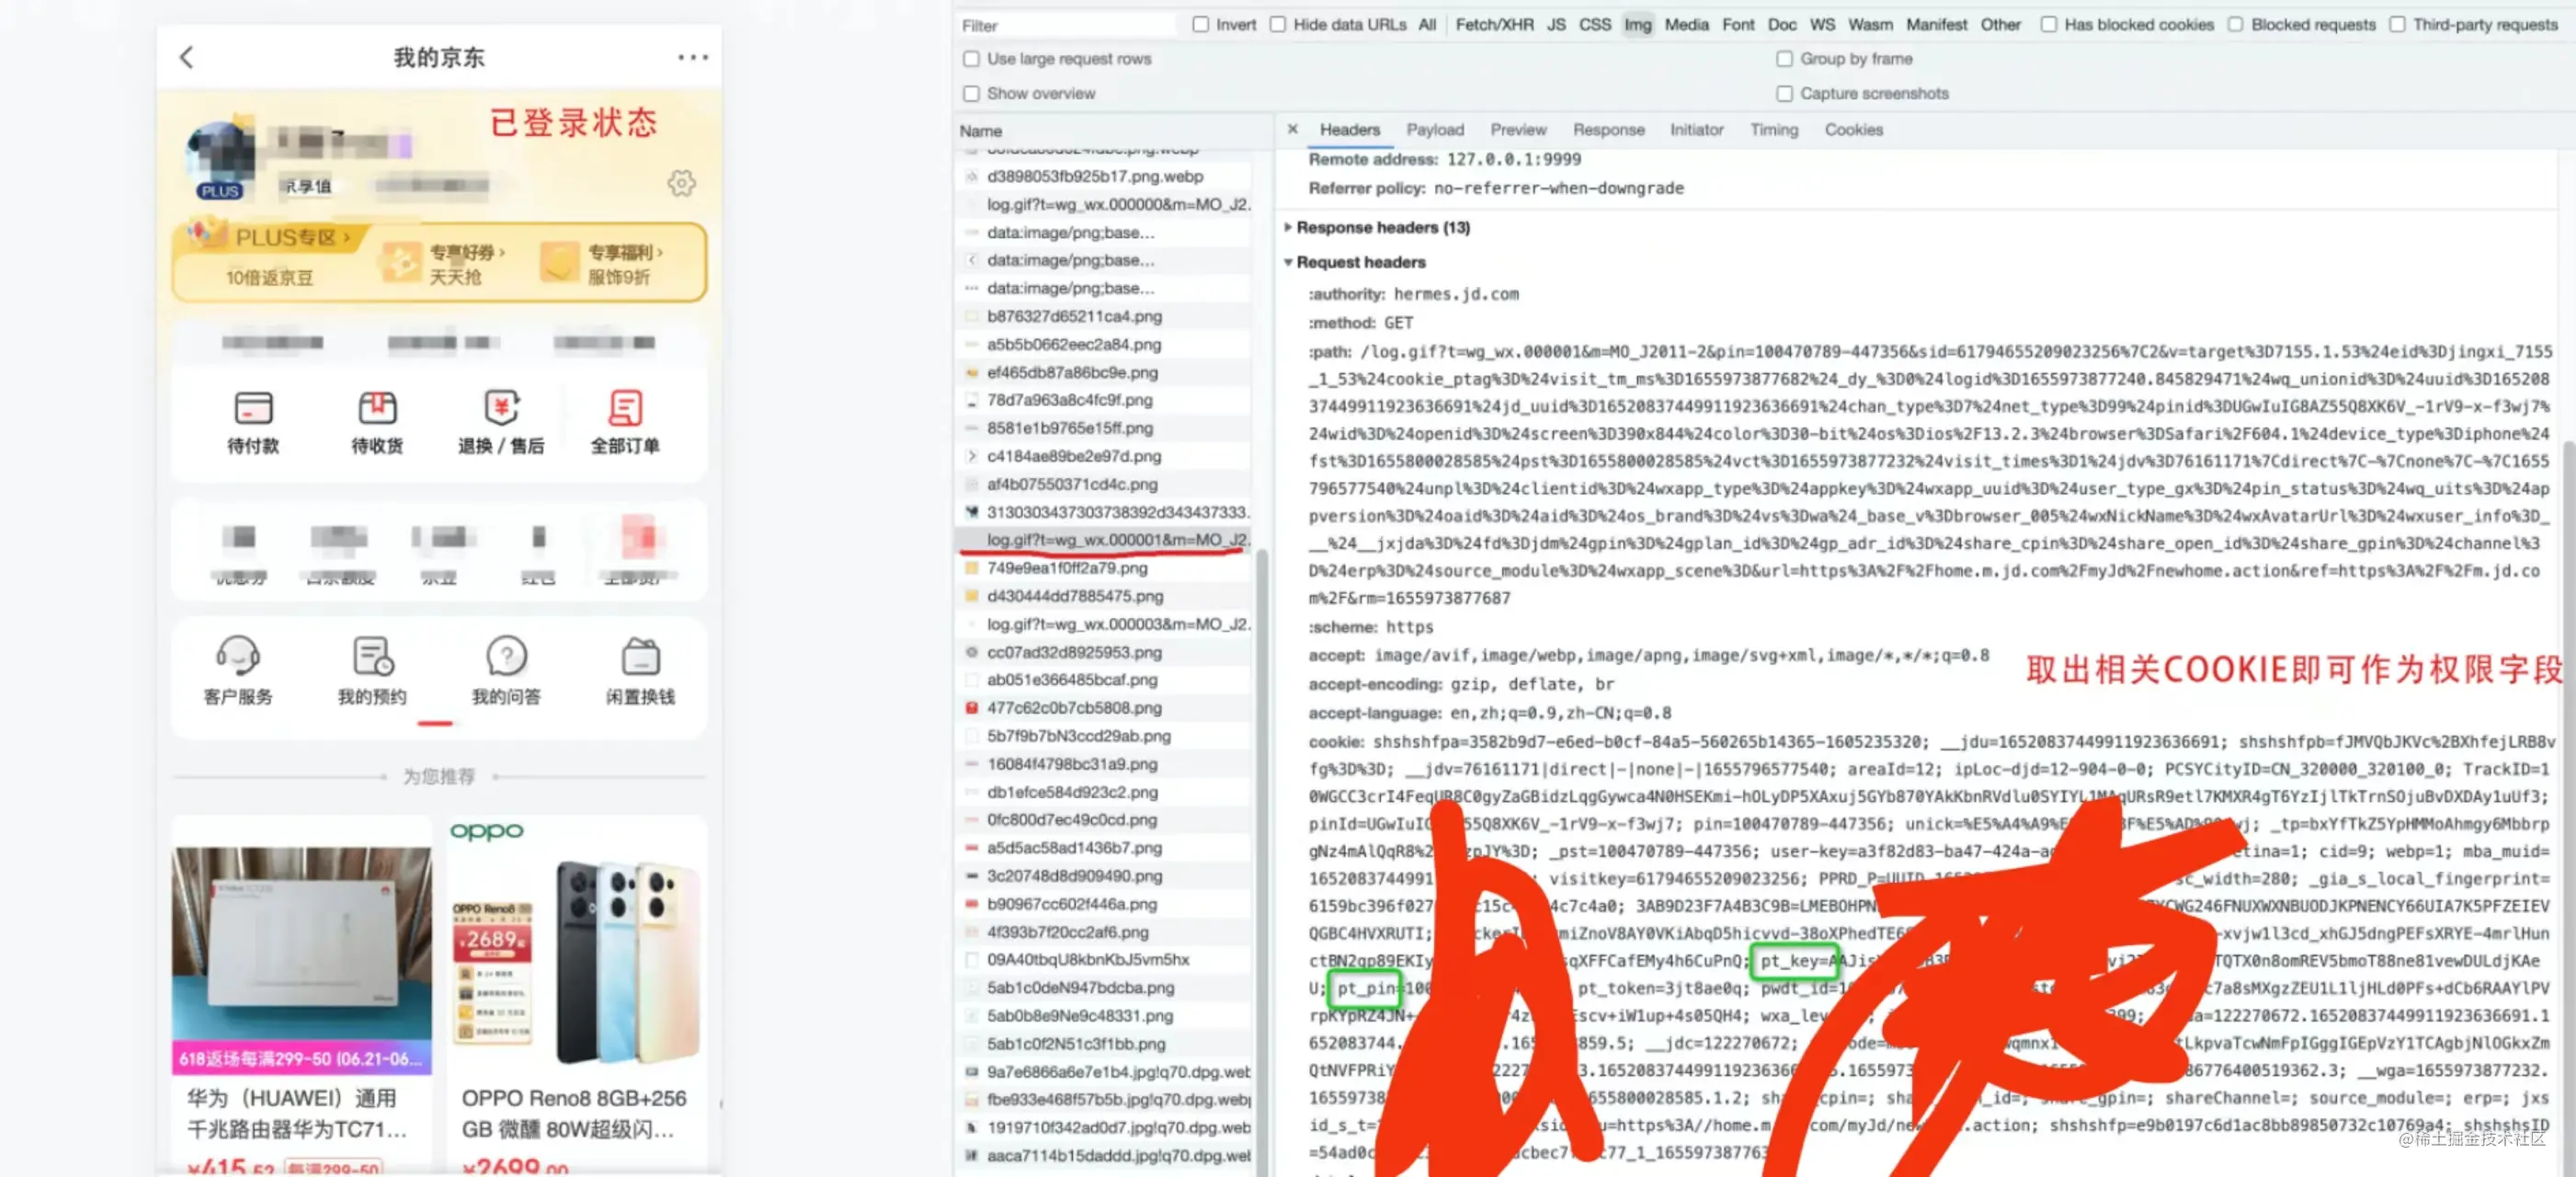Open 退换/售后 returns and after-sales
This screenshot has height=1177, width=2576.
pos(501,423)
